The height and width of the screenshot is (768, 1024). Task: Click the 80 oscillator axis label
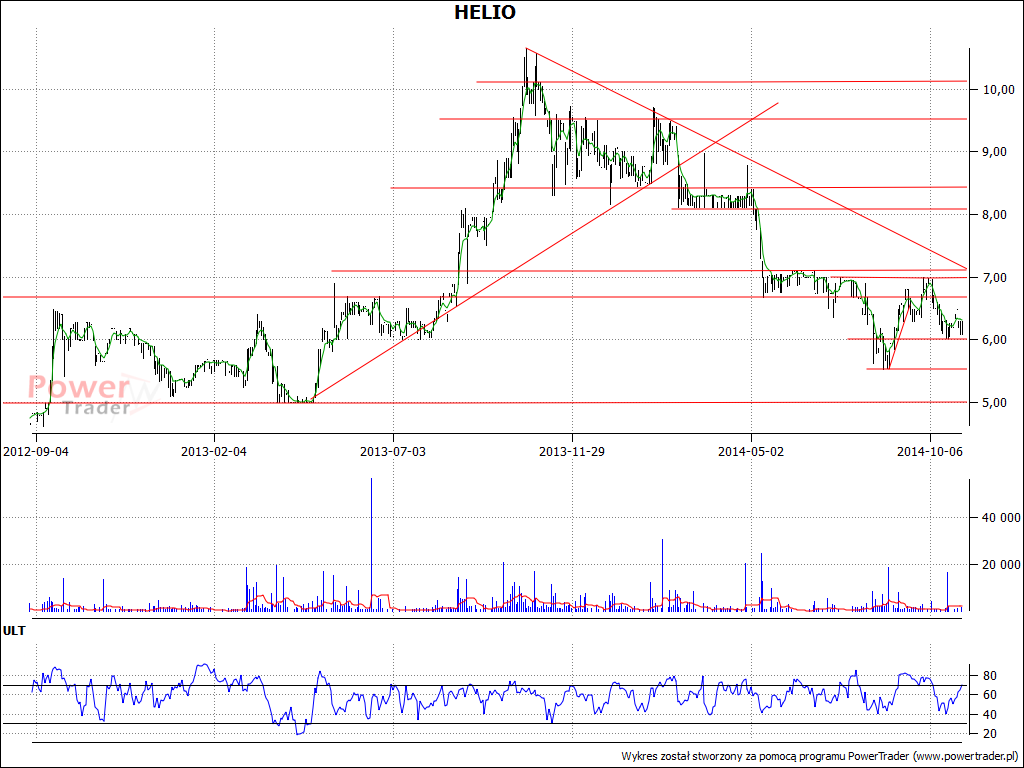989,675
